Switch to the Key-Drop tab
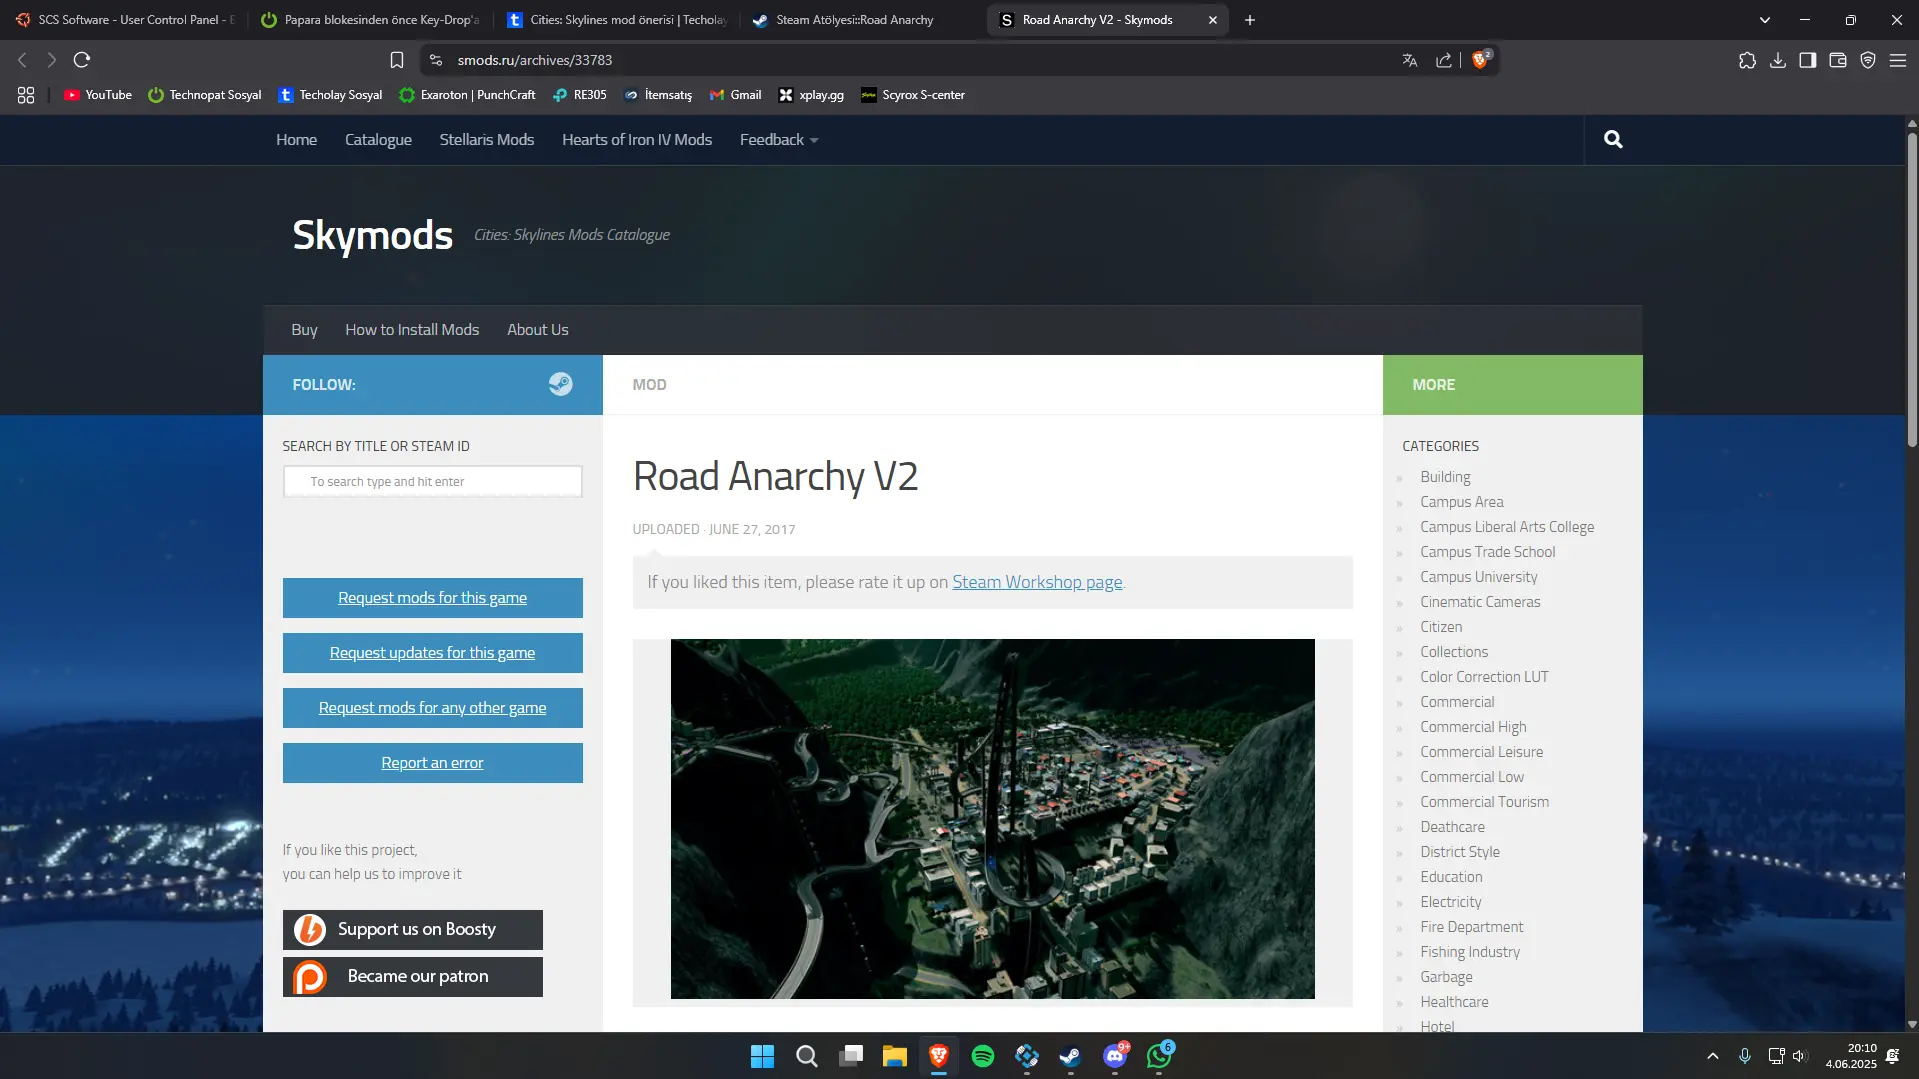Viewport: 1919px width, 1079px height. (x=369, y=20)
